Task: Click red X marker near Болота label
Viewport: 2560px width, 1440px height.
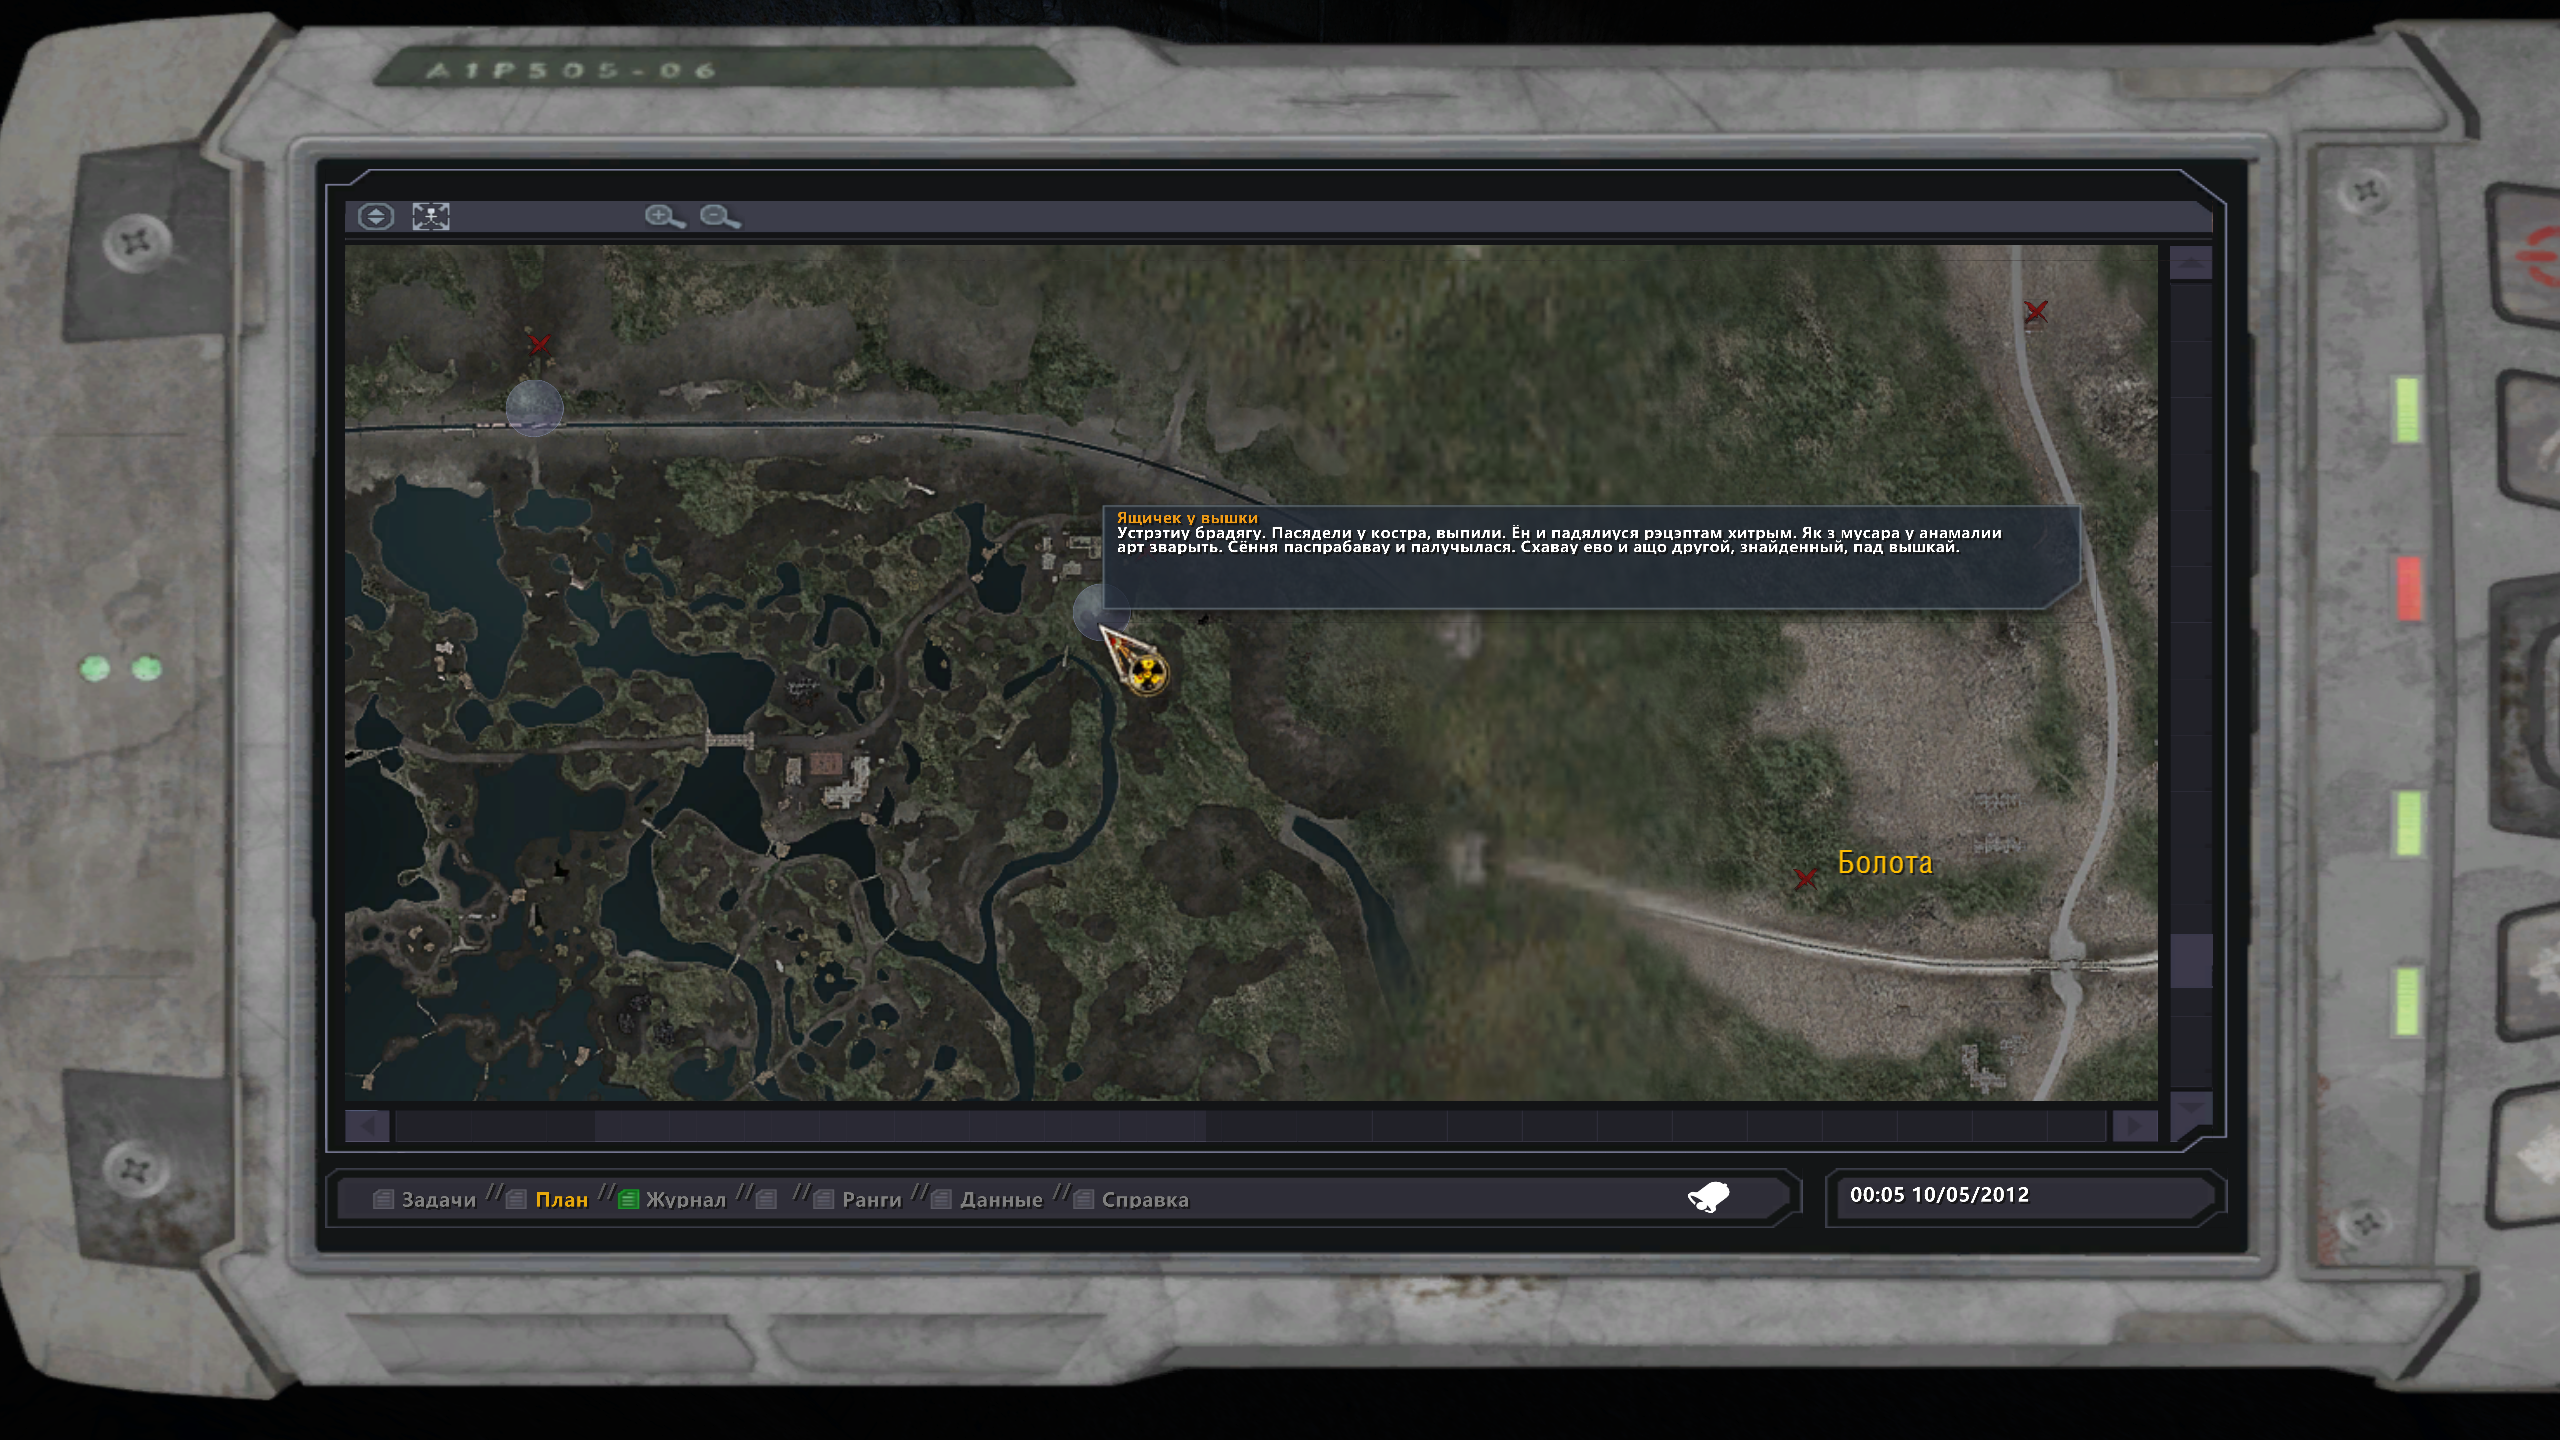Action: [1805, 879]
